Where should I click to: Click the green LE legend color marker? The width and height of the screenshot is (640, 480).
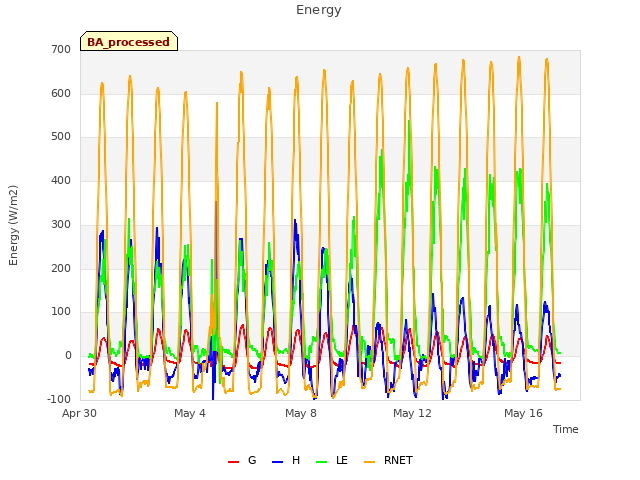click(x=322, y=462)
